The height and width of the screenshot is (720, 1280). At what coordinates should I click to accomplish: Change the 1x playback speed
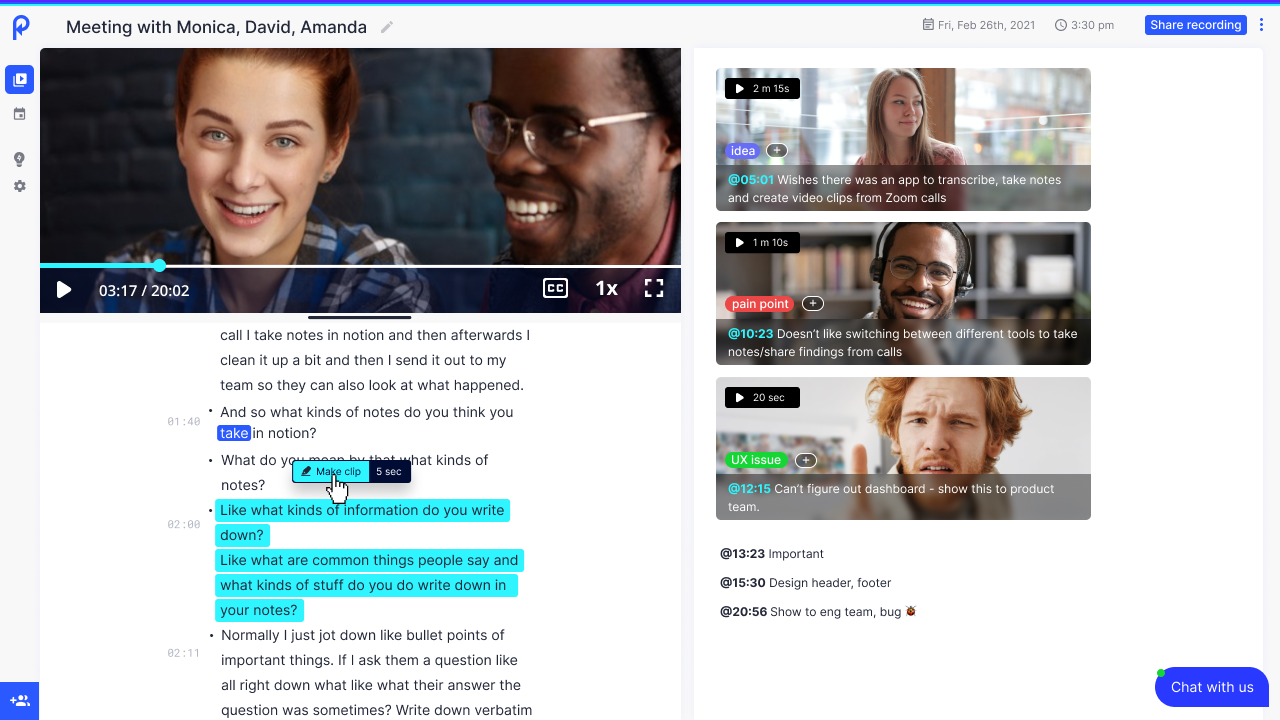[x=607, y=288]
